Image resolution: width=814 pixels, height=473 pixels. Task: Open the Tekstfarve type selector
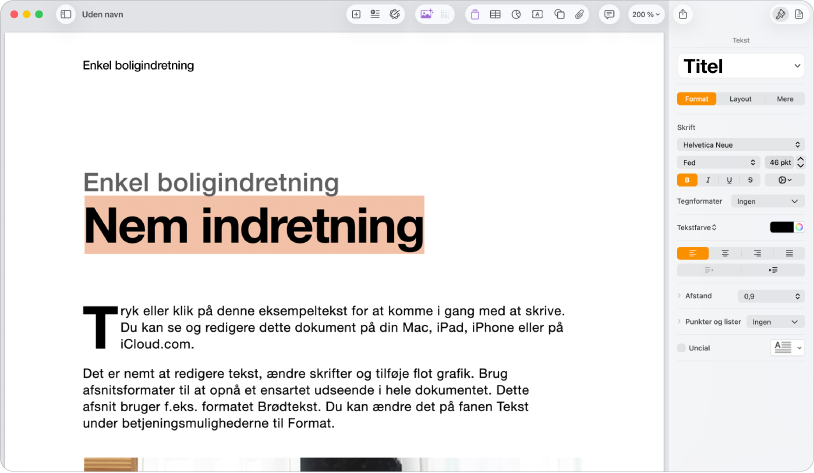(697, 227)
